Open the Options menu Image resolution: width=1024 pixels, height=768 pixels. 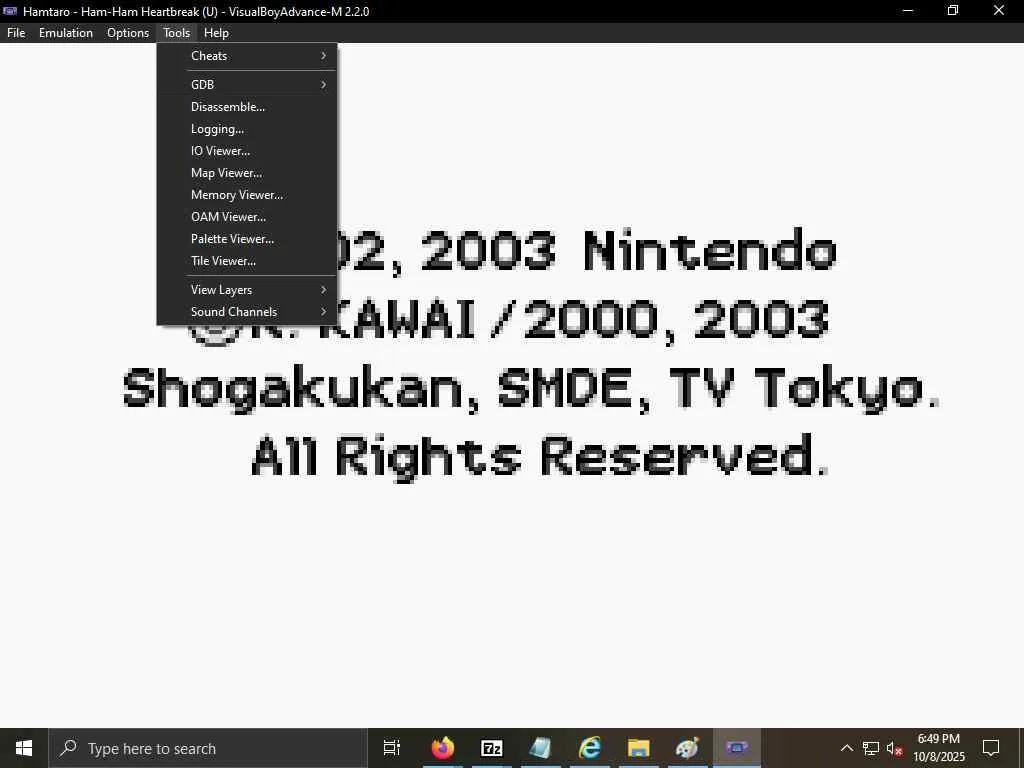pyautogui.click(x=127, y=33)
